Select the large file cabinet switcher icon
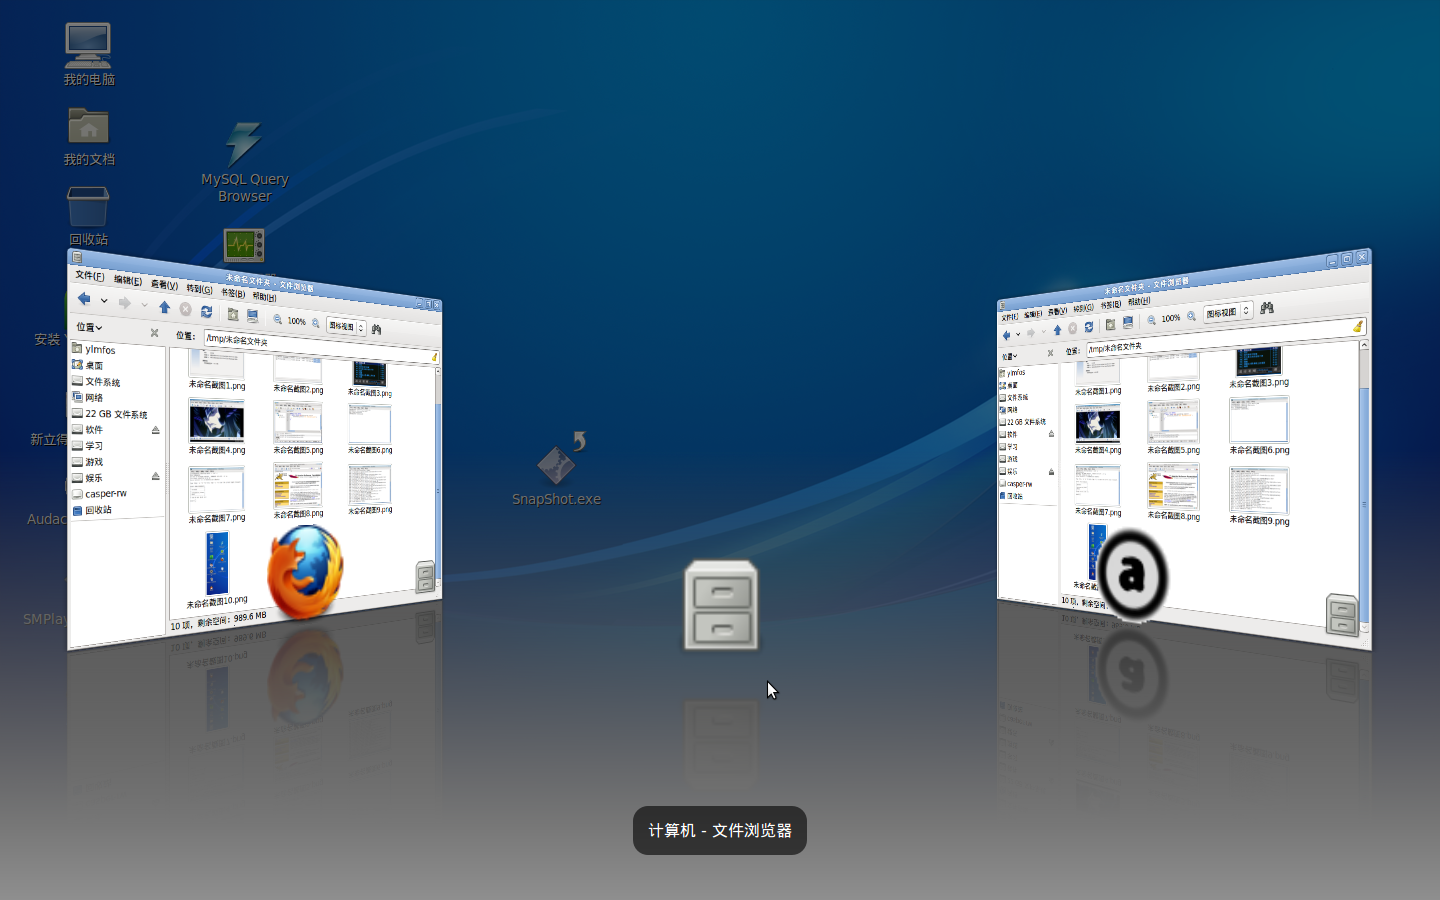This screenshot has width=1440, height=900. (721, 606)
